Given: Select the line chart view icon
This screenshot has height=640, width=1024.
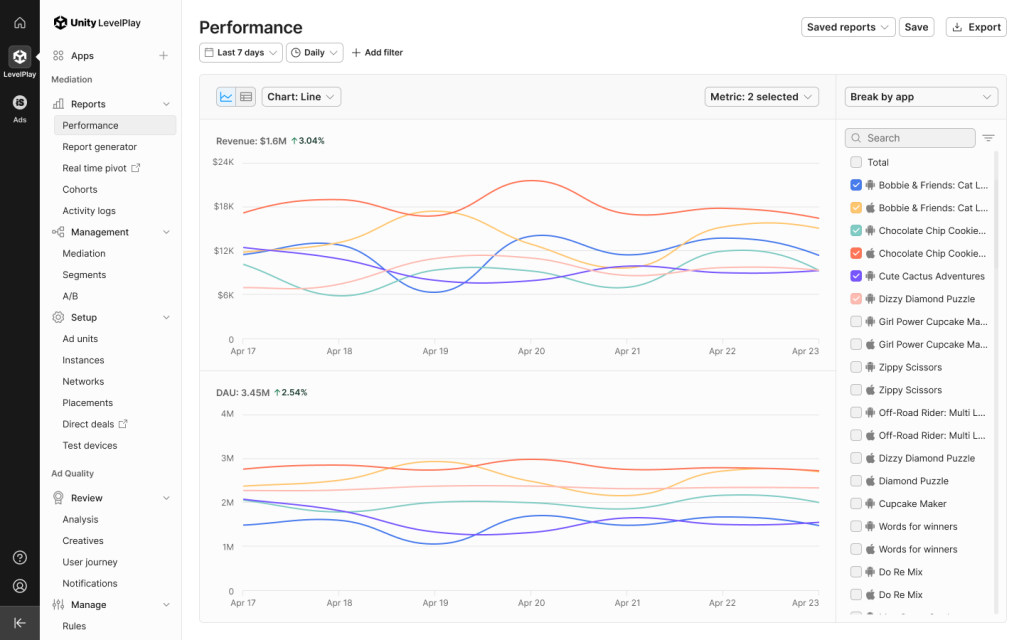Looking at the screenshot, I should tap(228, 97).
